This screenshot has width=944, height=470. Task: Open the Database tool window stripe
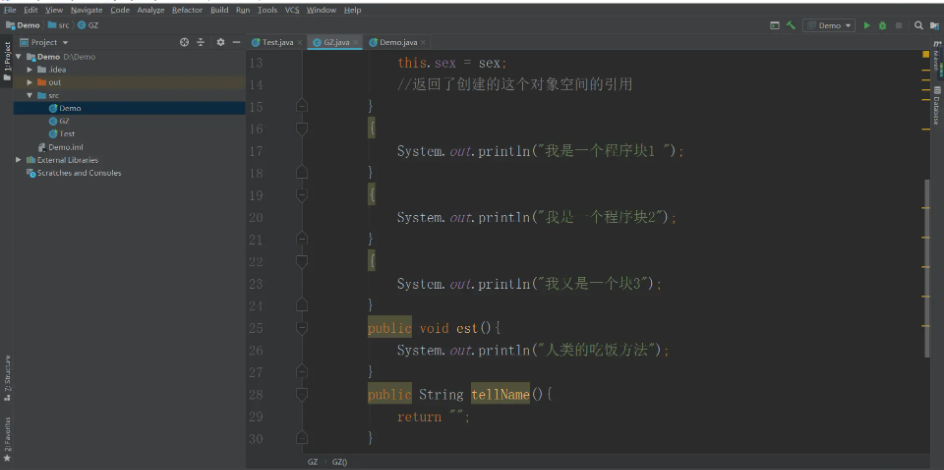pos(937,105)
